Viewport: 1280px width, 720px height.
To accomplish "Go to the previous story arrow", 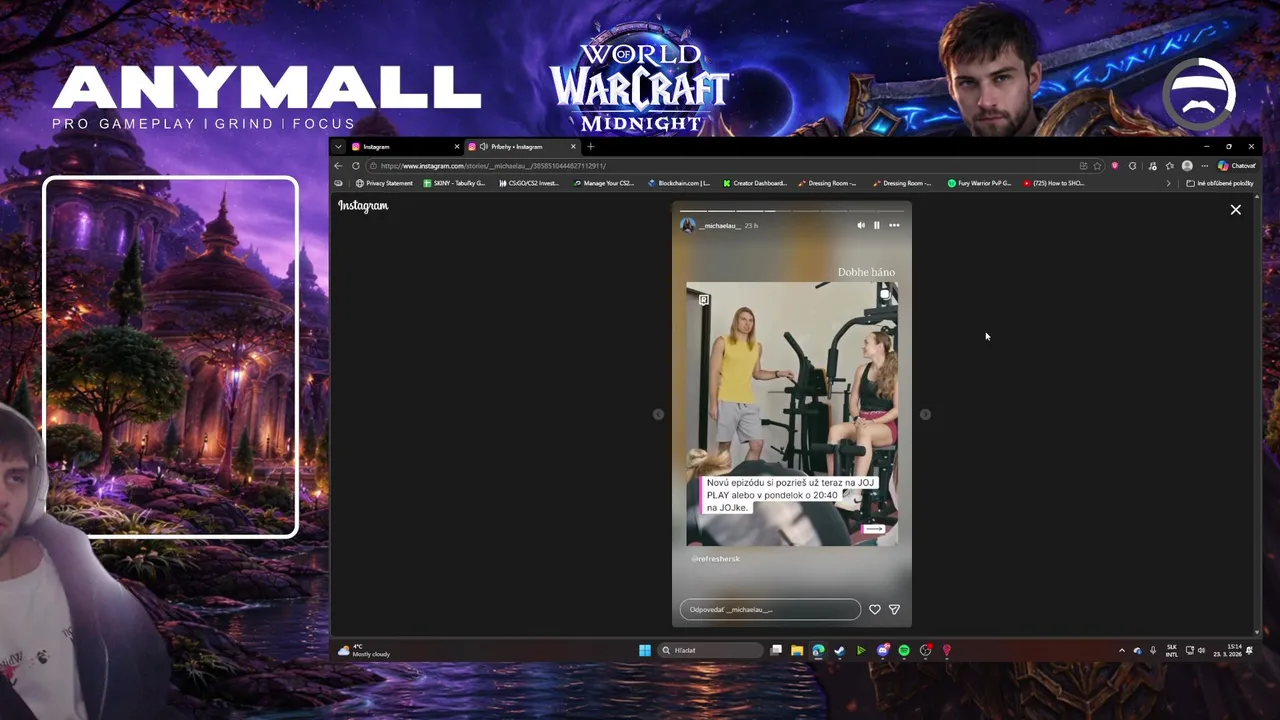I will (x=658, y=414).
